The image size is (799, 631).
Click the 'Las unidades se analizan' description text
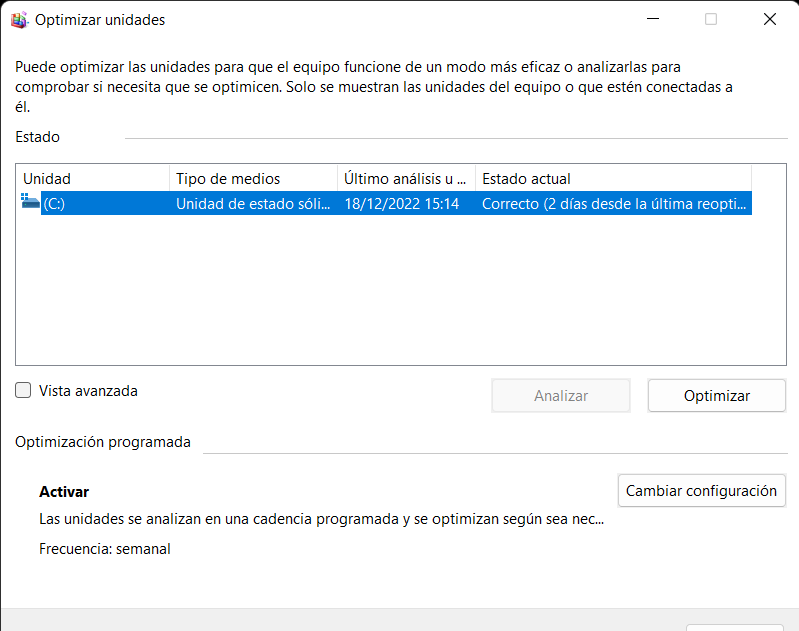pos(322,519)
